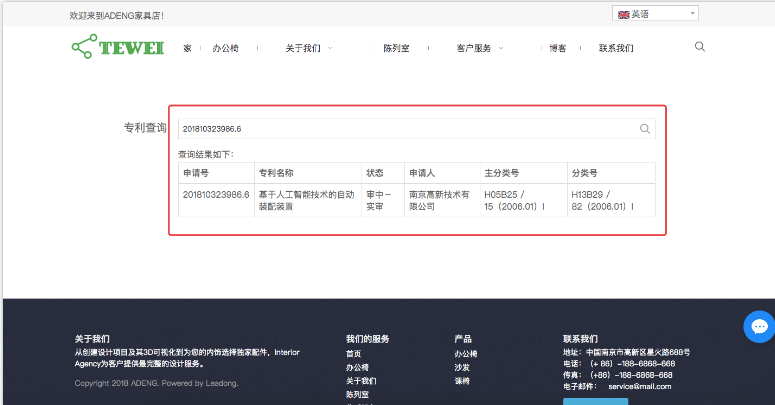Viewport: 775px width, 405px height.
Task: Click the patent number input field
Action: point(405,129)
